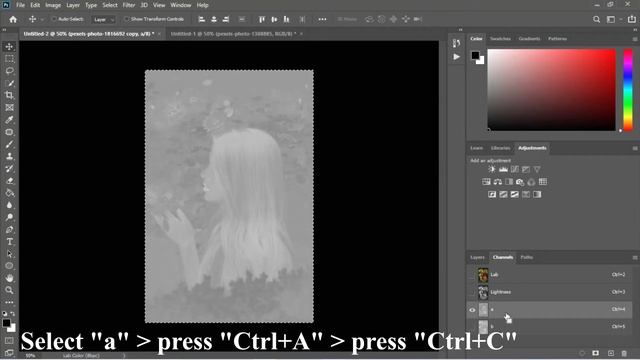Select the Horizontal Type tool
Viewport: 640px width, 360px height.
(x=9, y=242)
